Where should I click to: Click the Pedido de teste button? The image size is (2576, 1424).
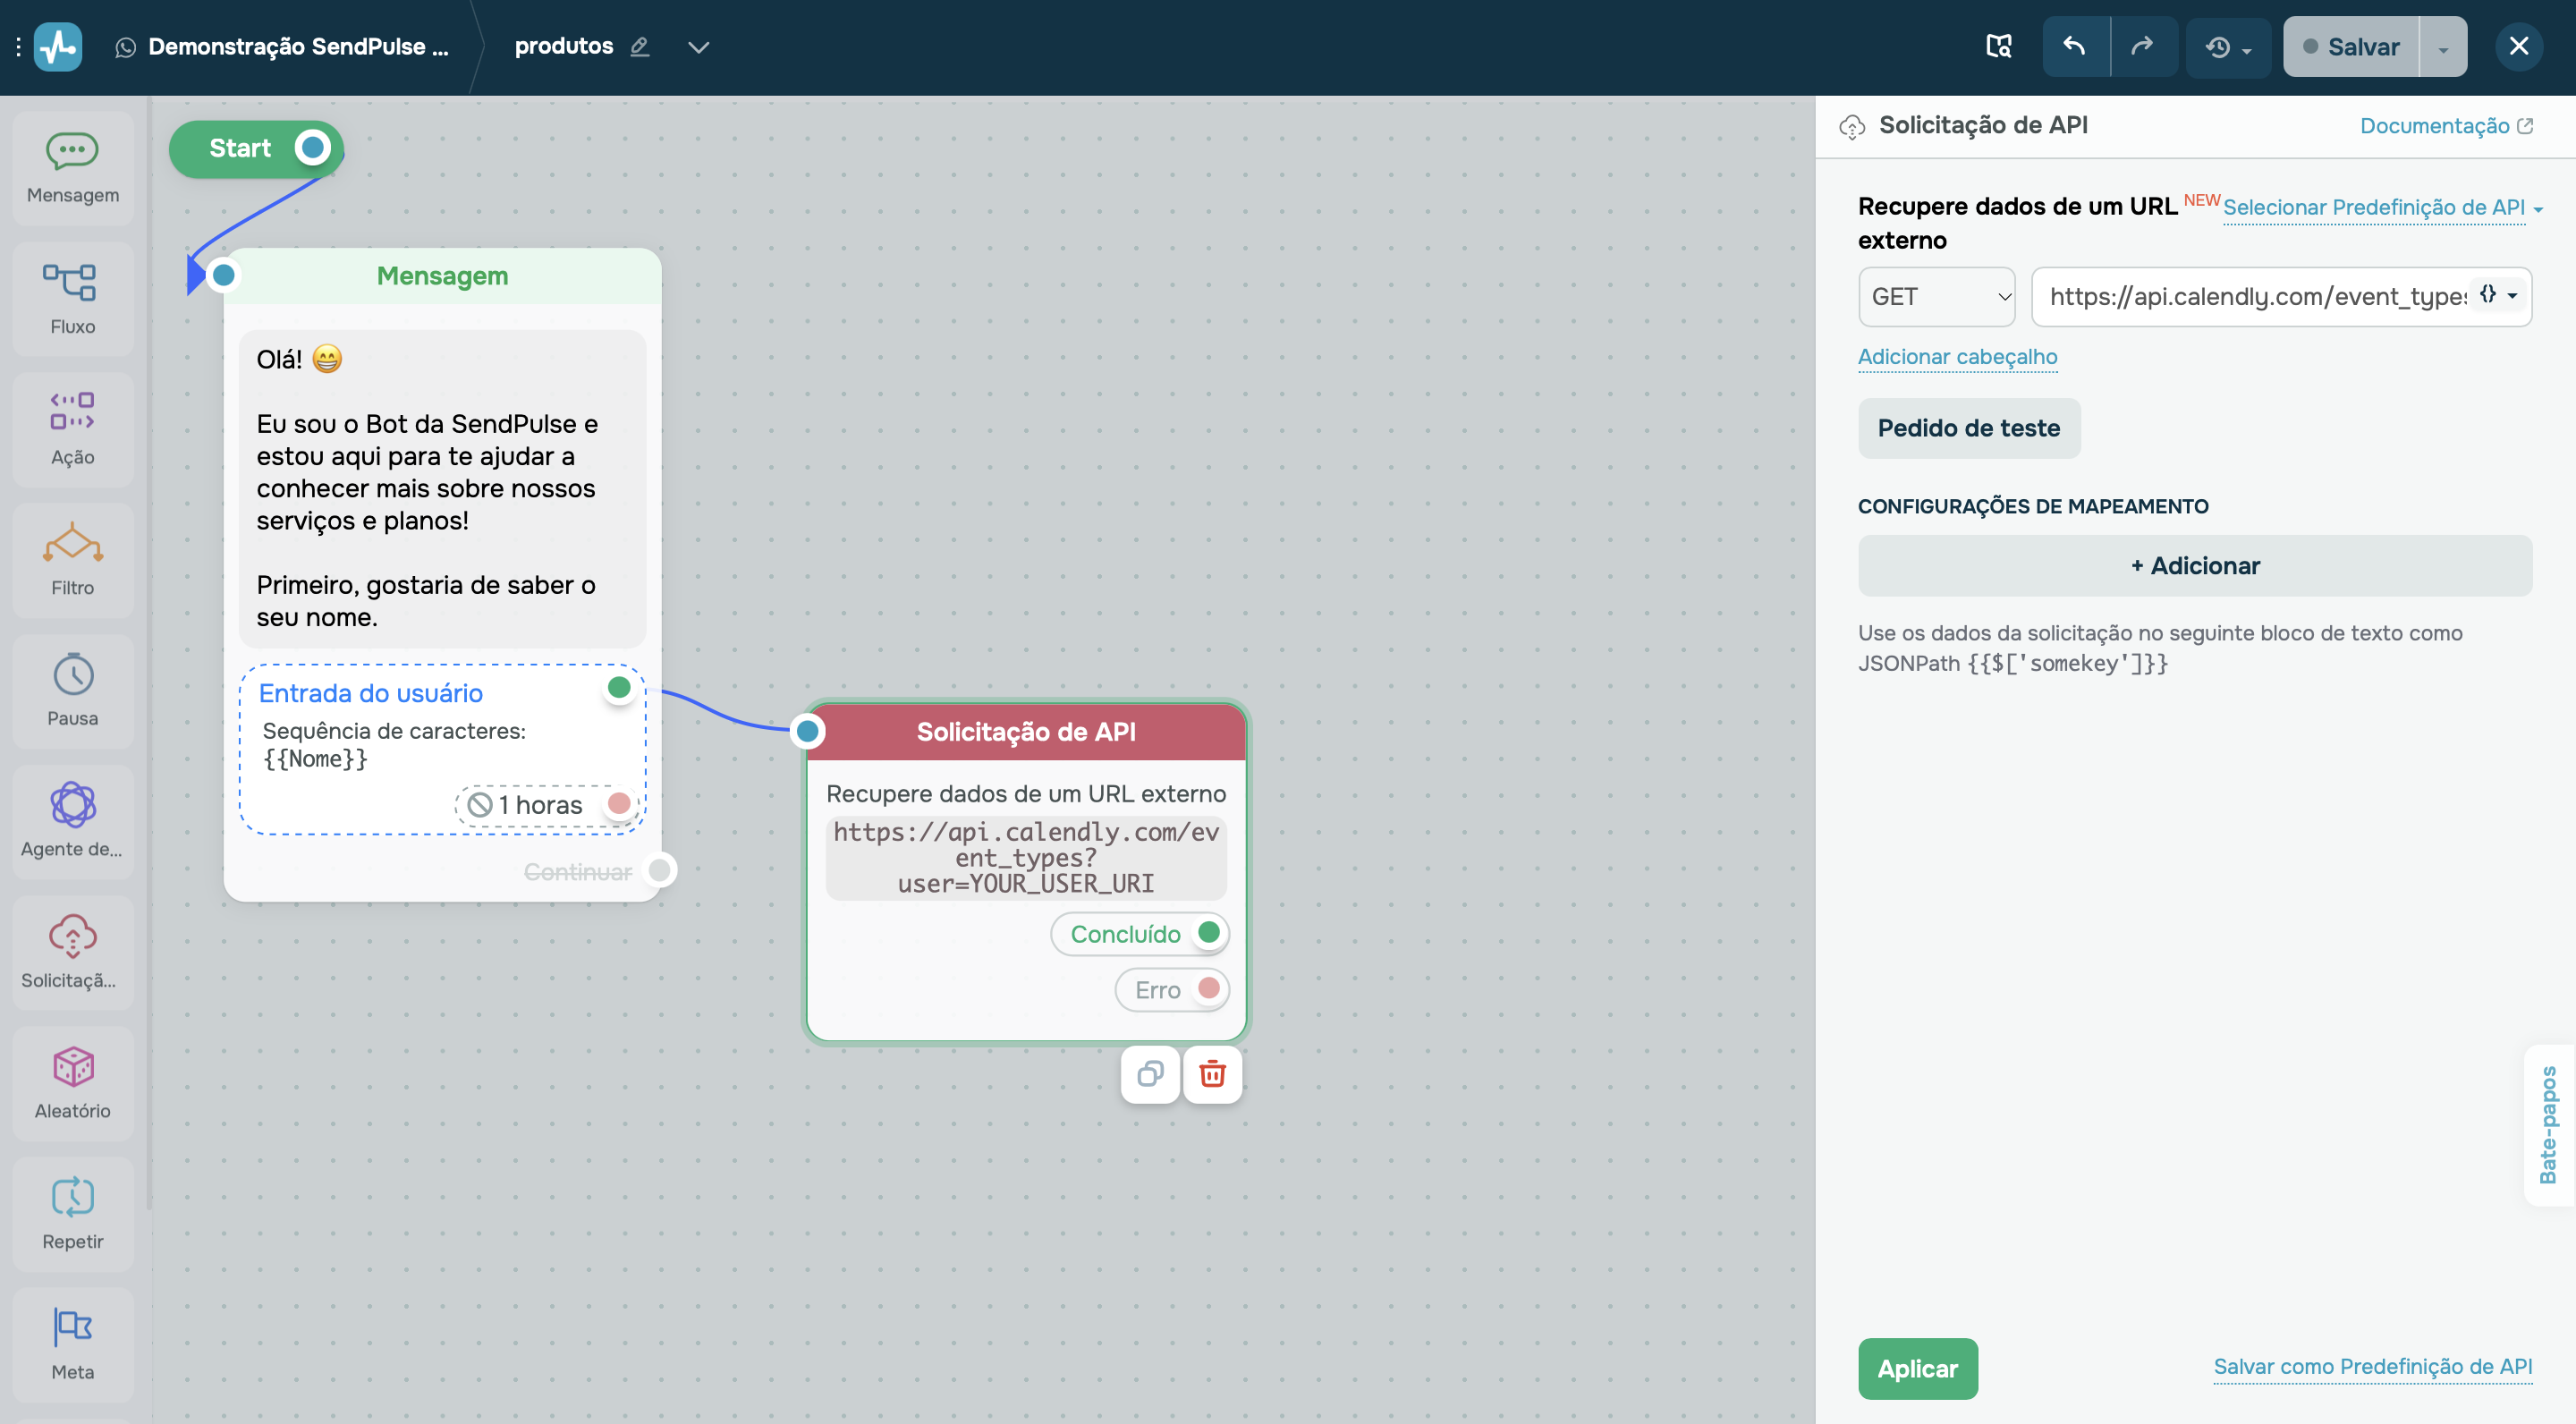click(x=1968, y=428)
